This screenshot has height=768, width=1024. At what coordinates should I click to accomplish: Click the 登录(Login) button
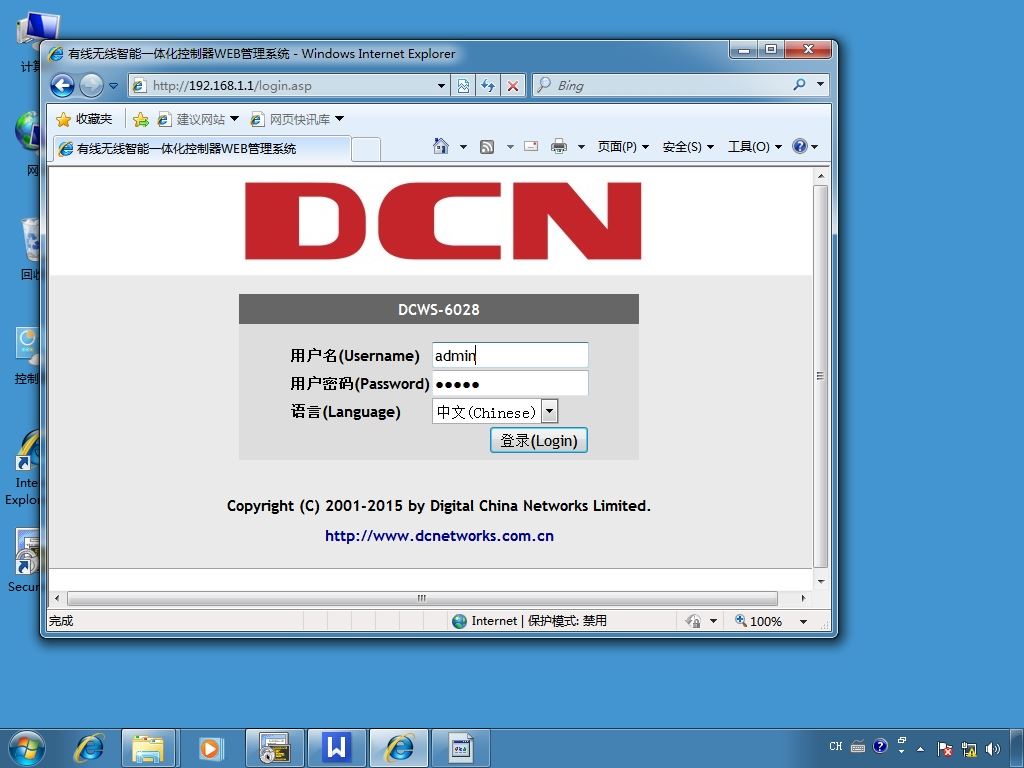click(x=539, y=440)
